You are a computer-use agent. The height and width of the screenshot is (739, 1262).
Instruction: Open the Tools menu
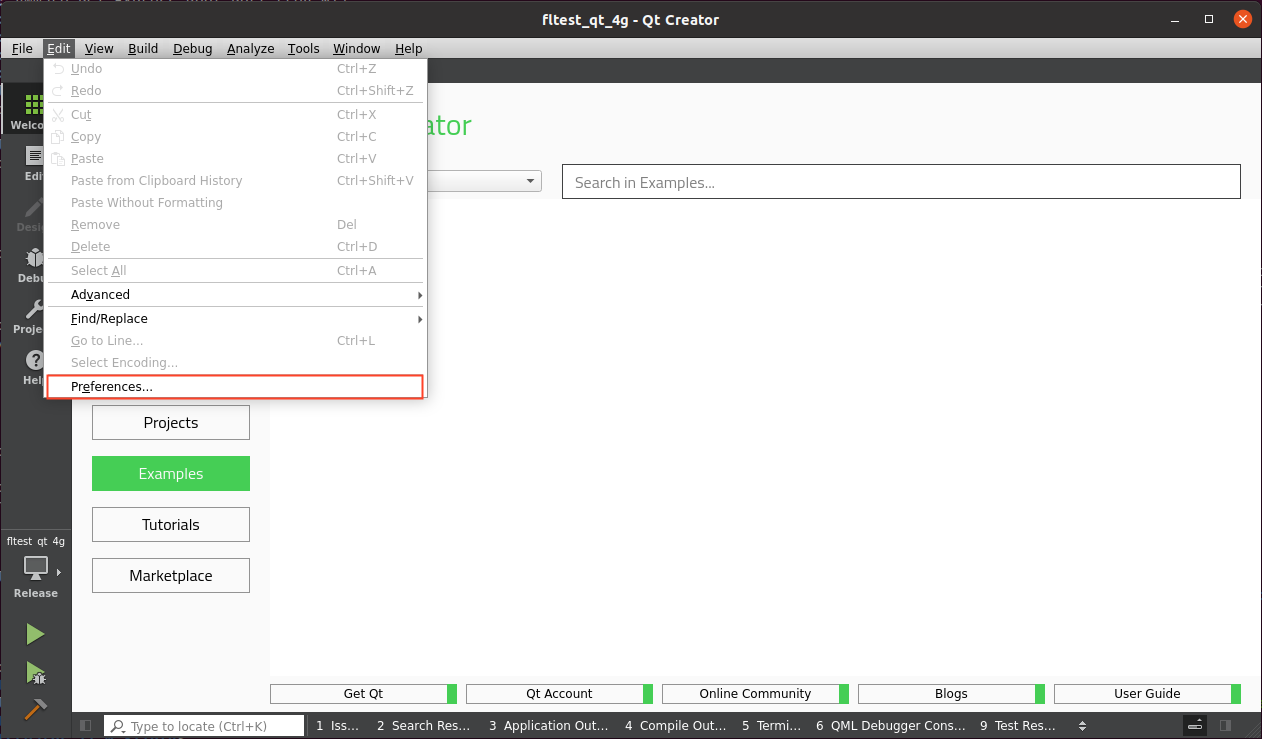pyautogui.click(x=303, y=48)
